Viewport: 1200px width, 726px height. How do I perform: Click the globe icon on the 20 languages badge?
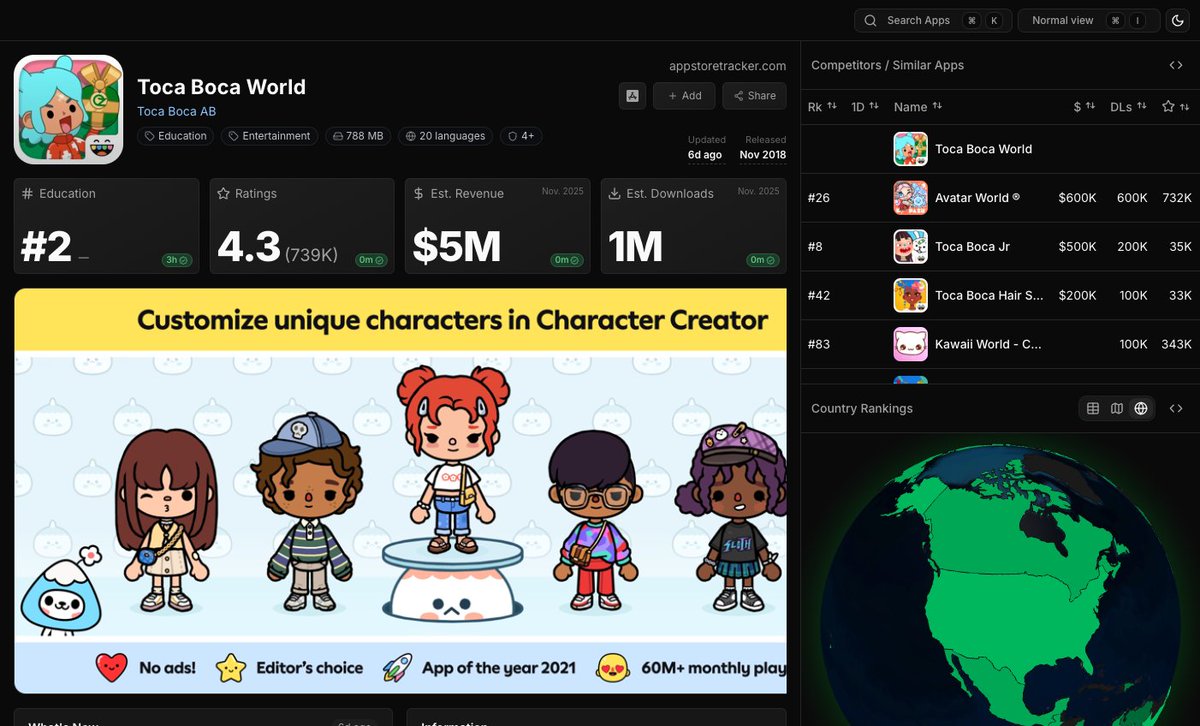413,136
